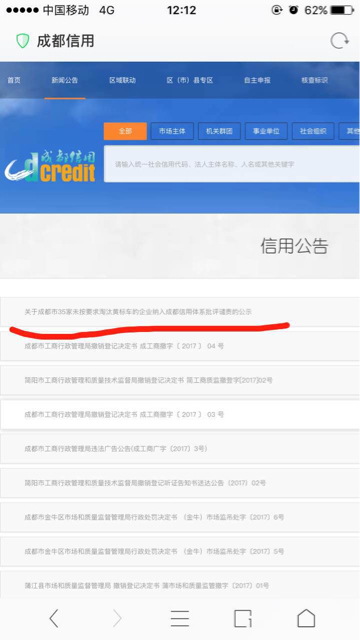Screen dimensions: 360x640
Task: Open the 区域联动 navigation tab
Action: click(122, 80)
